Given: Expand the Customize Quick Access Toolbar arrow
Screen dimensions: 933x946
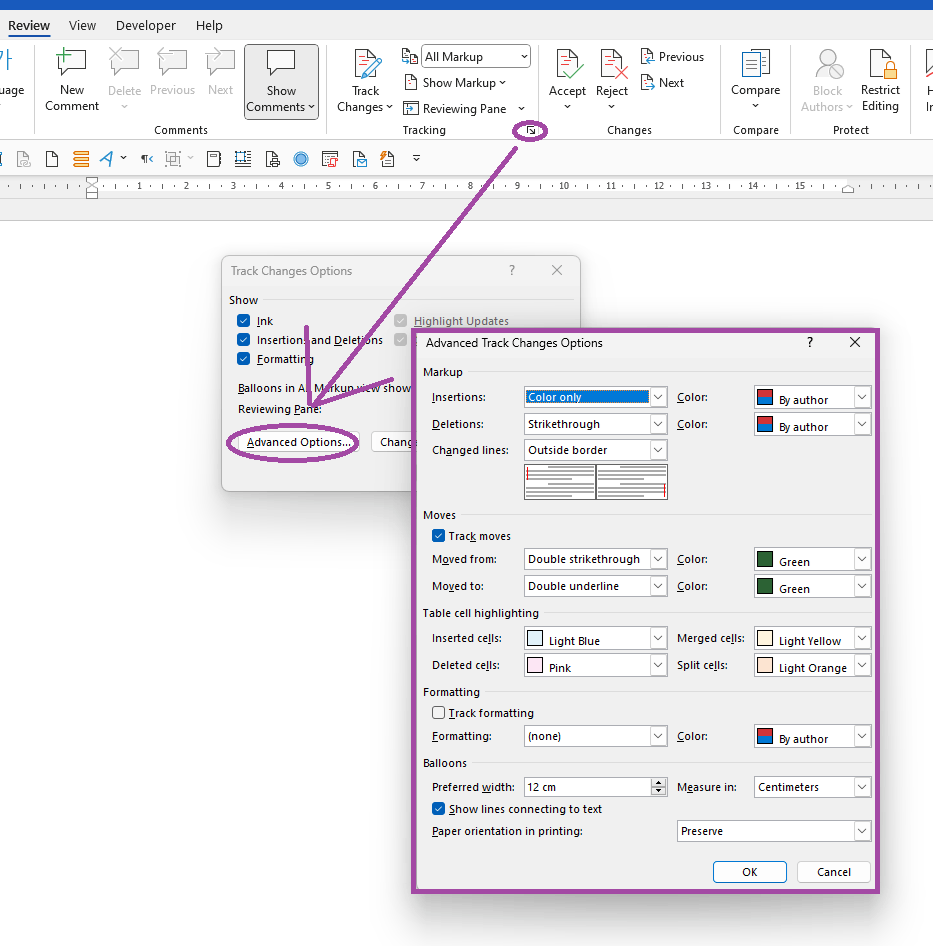Looking at the screenshot, I should point(416,159).
